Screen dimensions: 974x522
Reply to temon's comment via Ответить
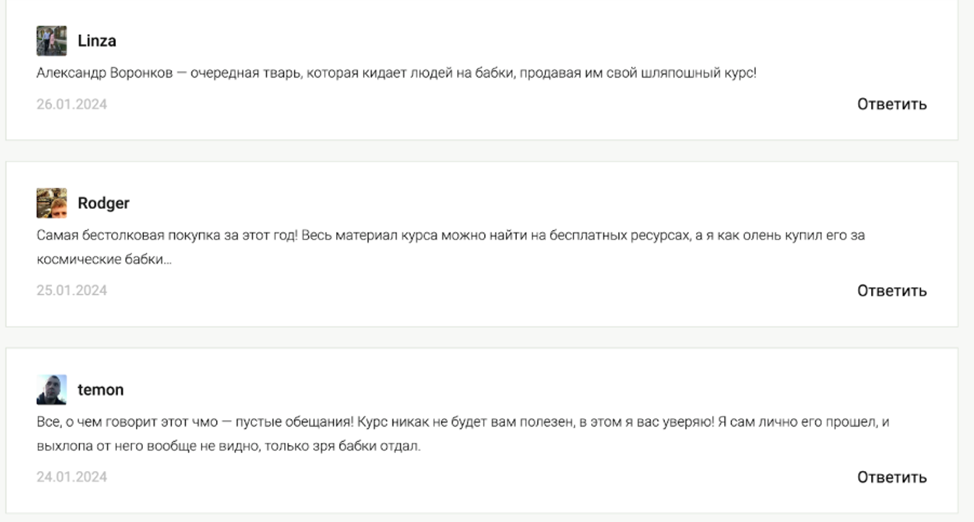[892, 477]
